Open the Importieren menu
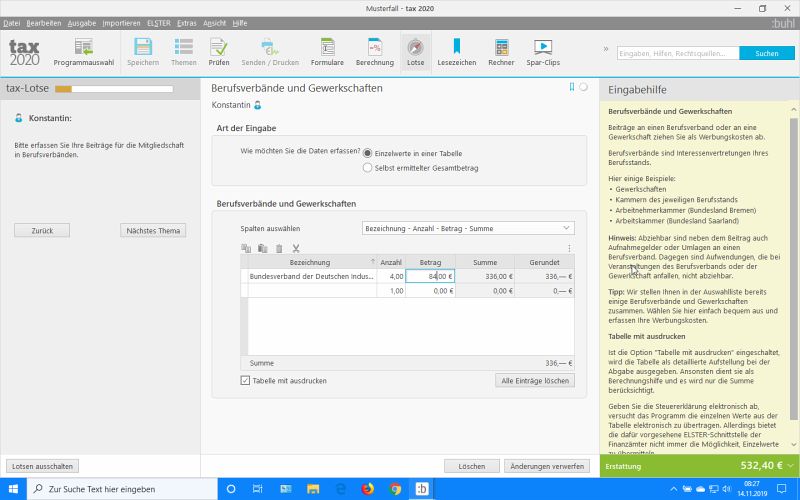800x500 pixels. tap(121, 22)
